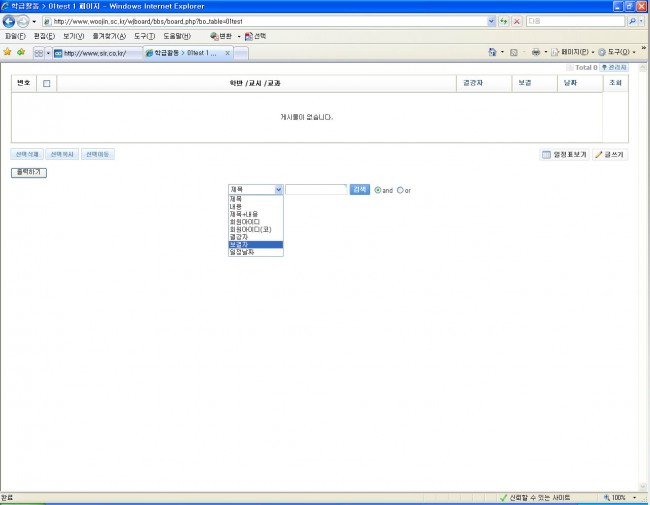Click the Quick Tabs grid icon
650x505 pixels.
39,53
